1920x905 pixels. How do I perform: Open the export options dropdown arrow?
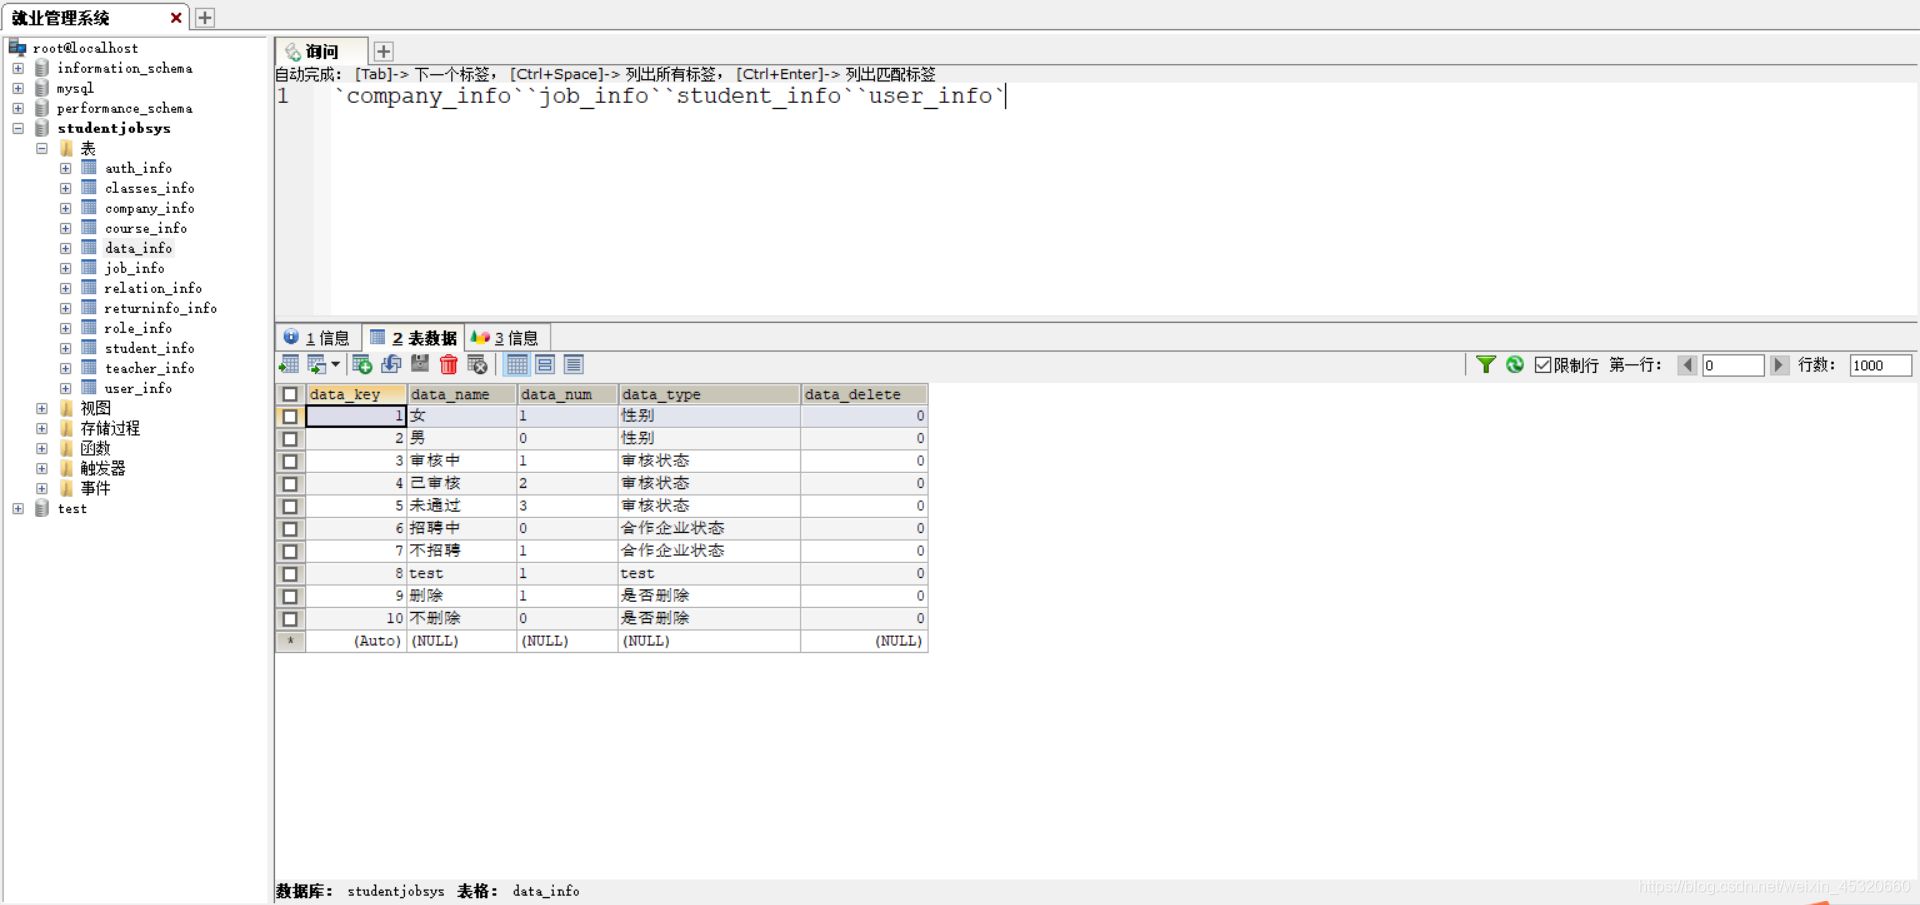click(x=335, y=364)
